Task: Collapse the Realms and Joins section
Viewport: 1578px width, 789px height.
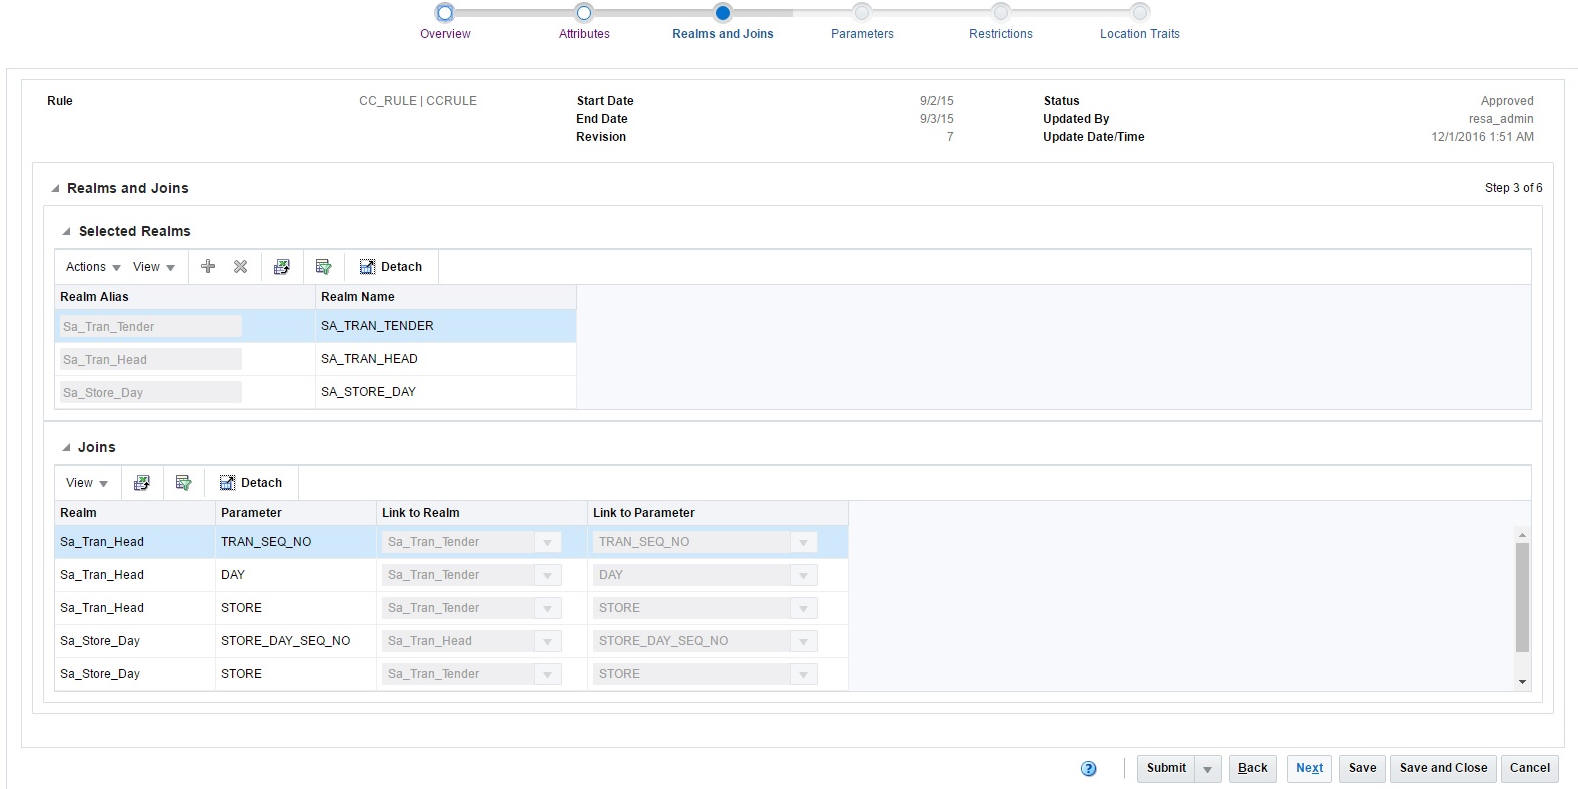Action: point(55,188)
